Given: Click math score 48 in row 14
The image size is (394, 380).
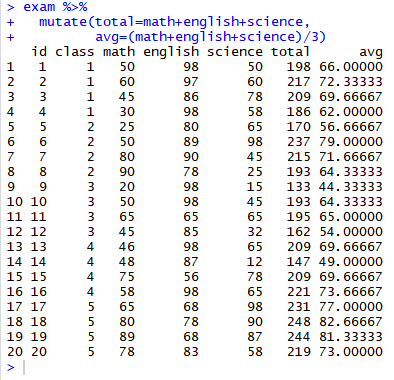Looking at the screenshot, I should pyautogui.click(x=127, y=262).
